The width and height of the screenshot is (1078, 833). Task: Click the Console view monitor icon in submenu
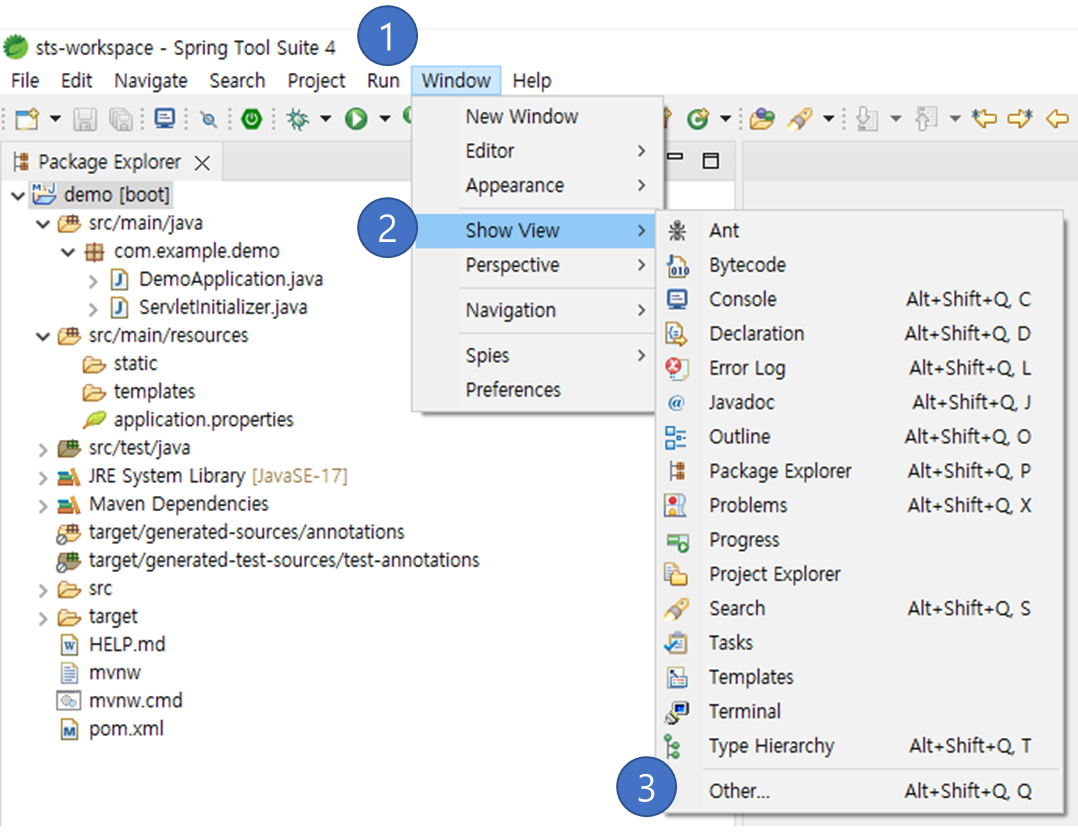coord(677,299)
